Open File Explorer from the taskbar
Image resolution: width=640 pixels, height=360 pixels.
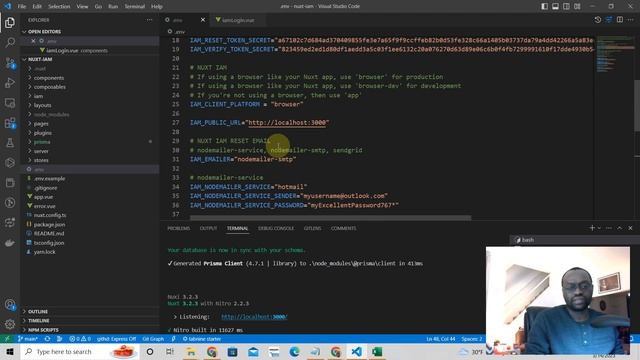(191, 351)
